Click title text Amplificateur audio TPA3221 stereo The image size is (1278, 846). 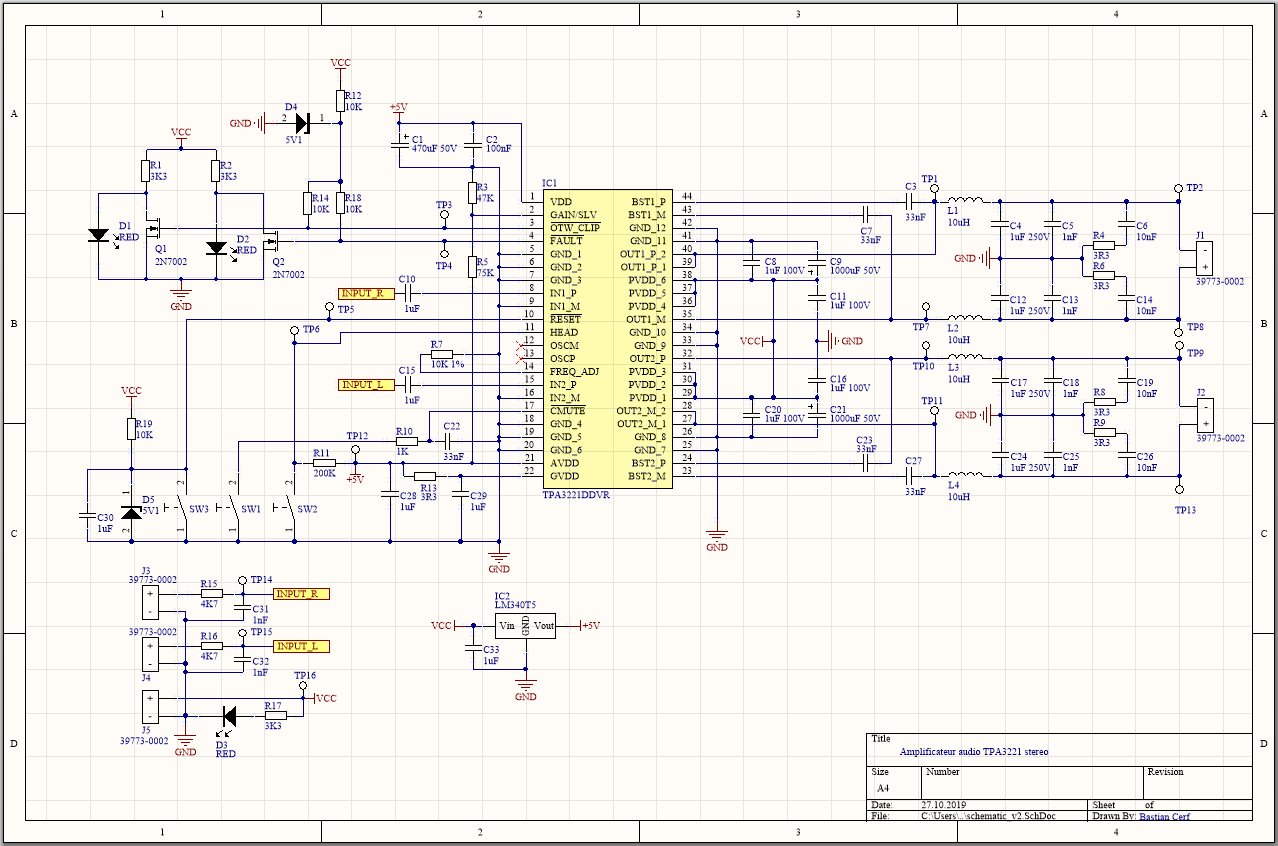coord(974,752)
